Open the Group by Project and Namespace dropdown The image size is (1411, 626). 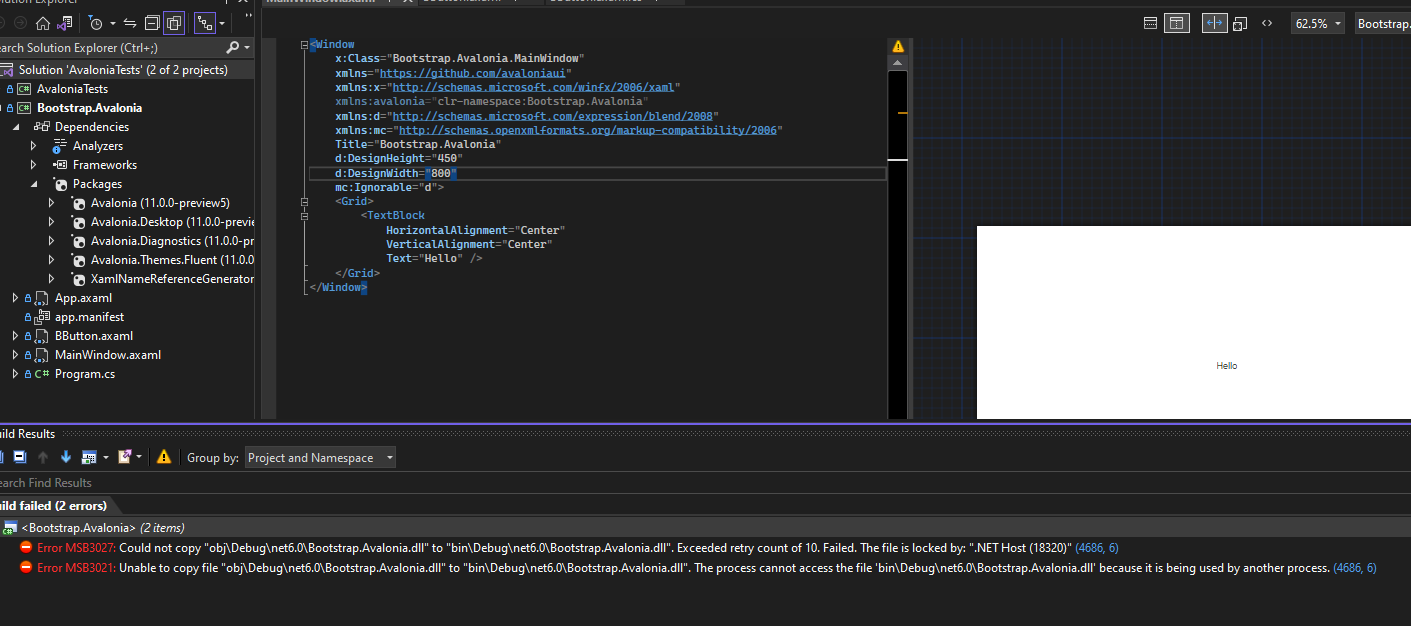(x=320, y=457)
